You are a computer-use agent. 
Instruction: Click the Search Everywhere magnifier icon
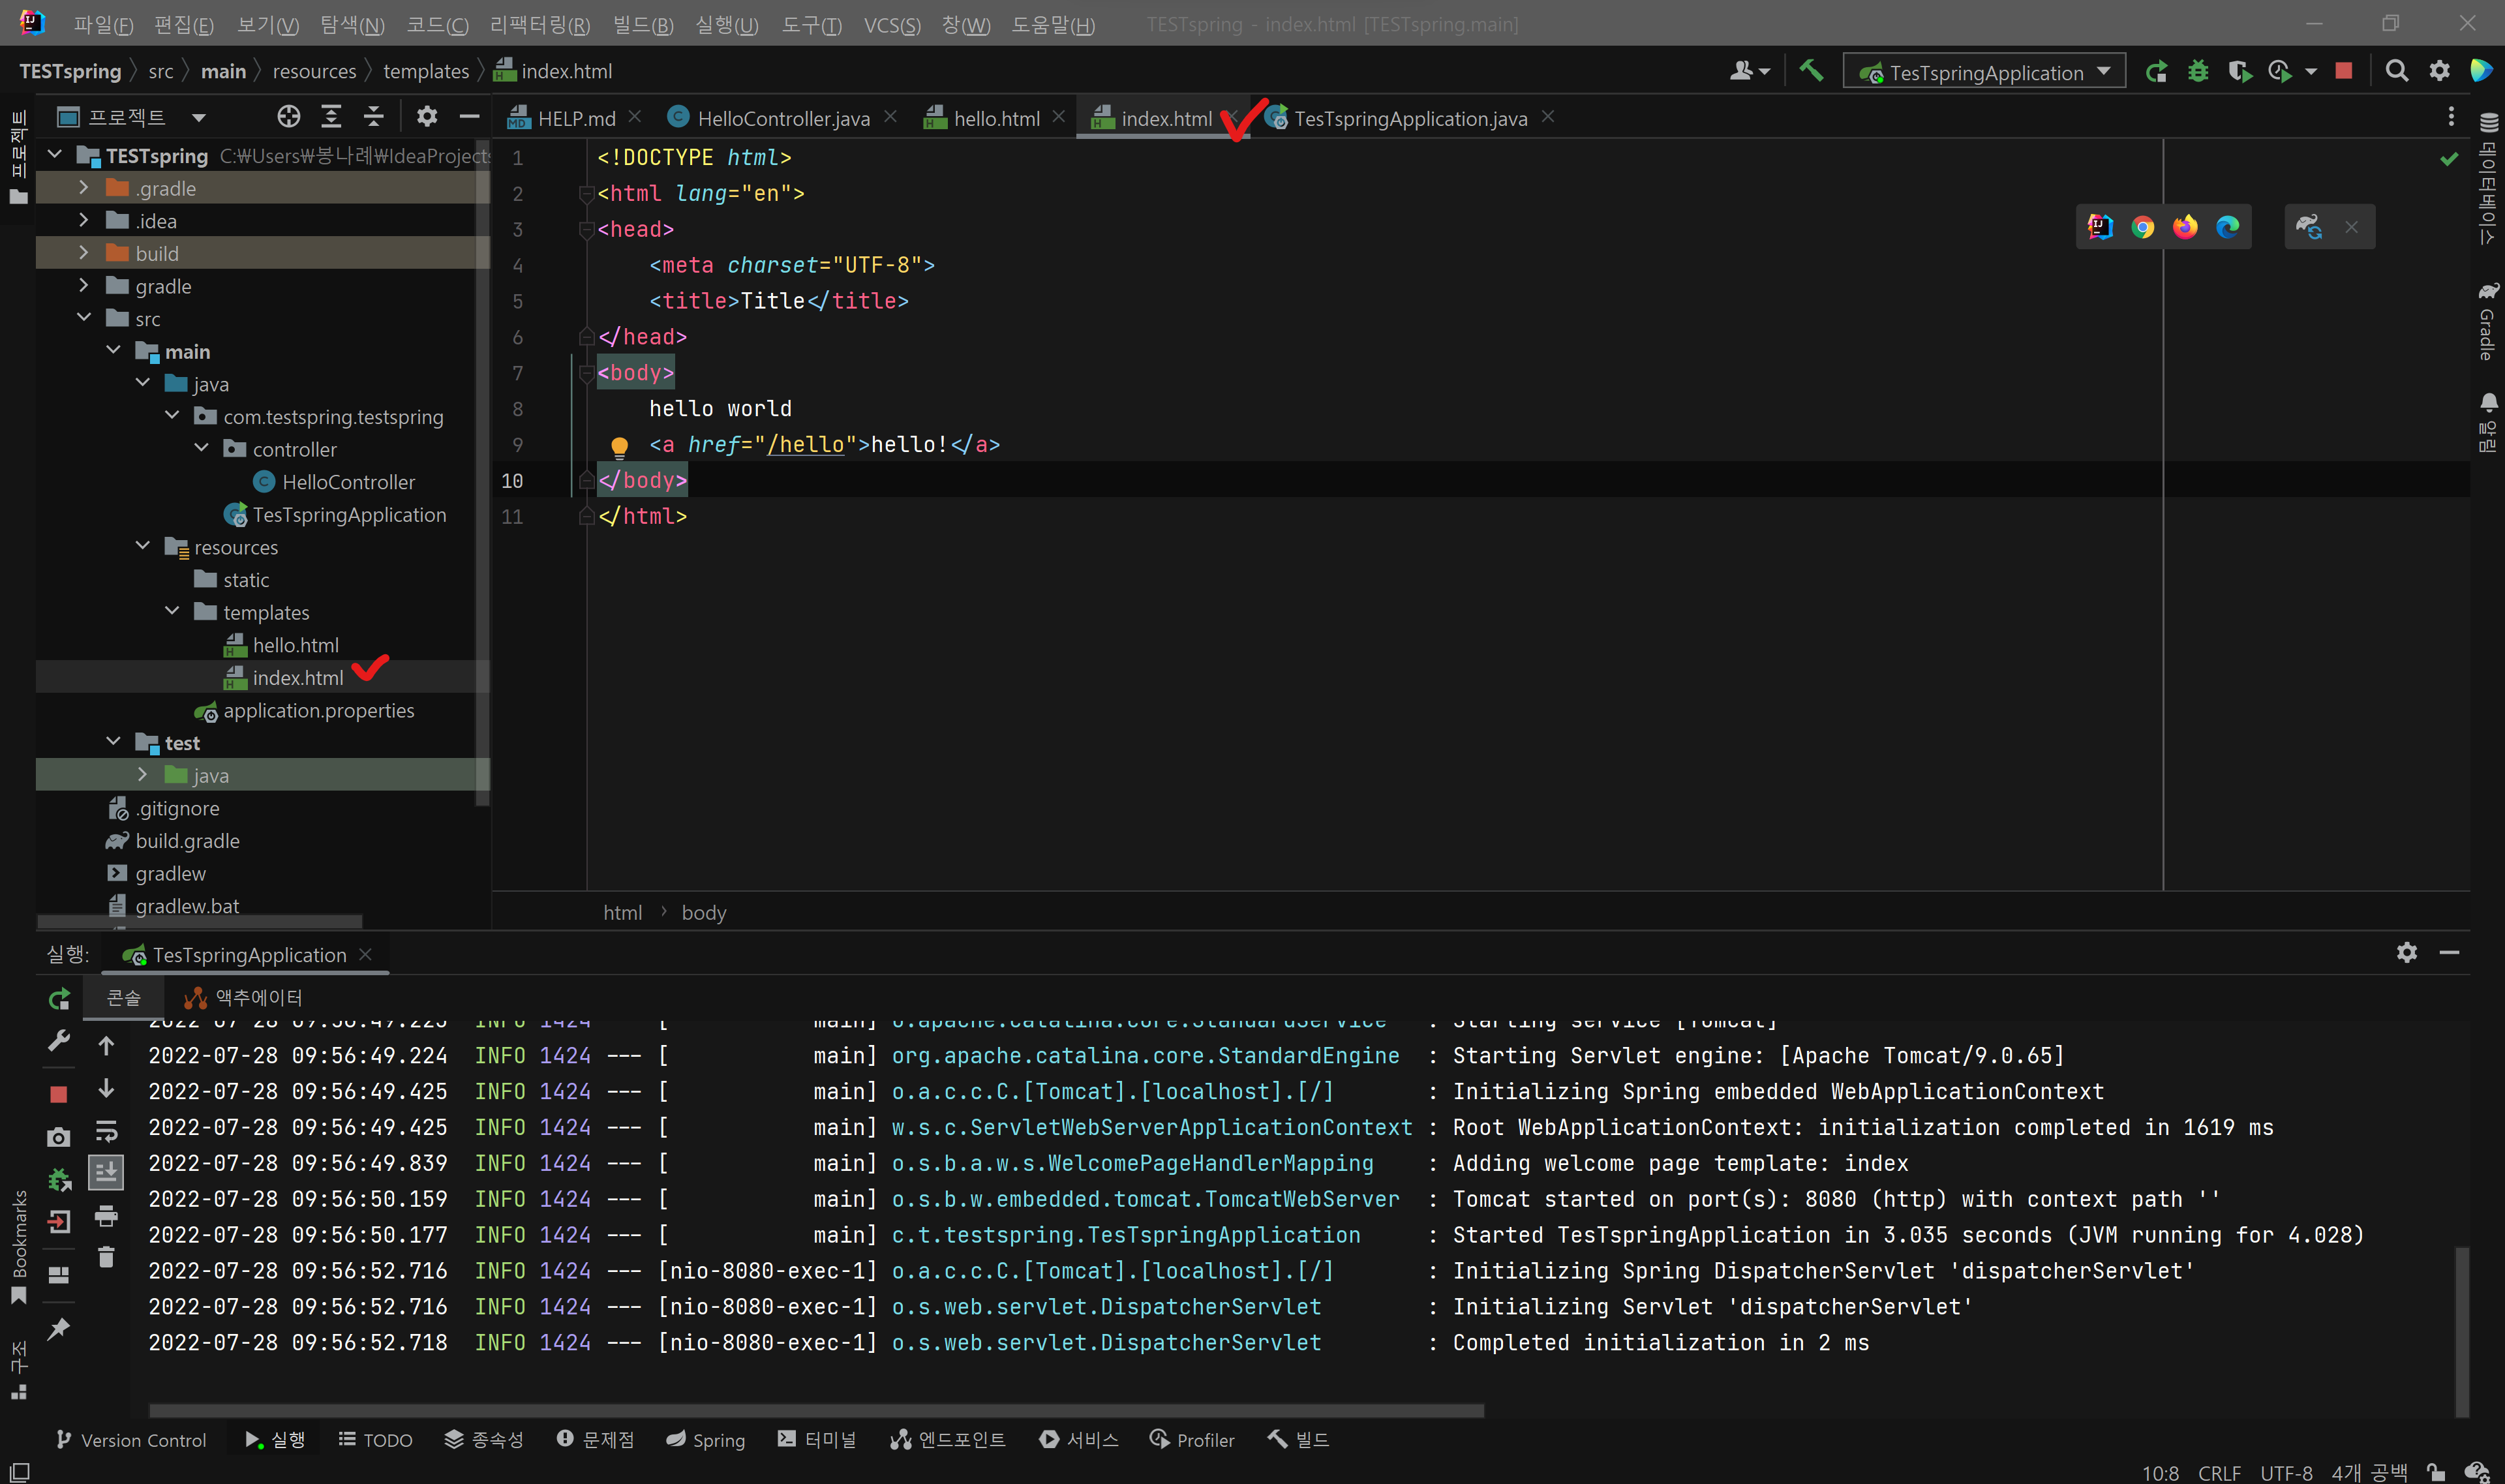tap(2396, 71)
